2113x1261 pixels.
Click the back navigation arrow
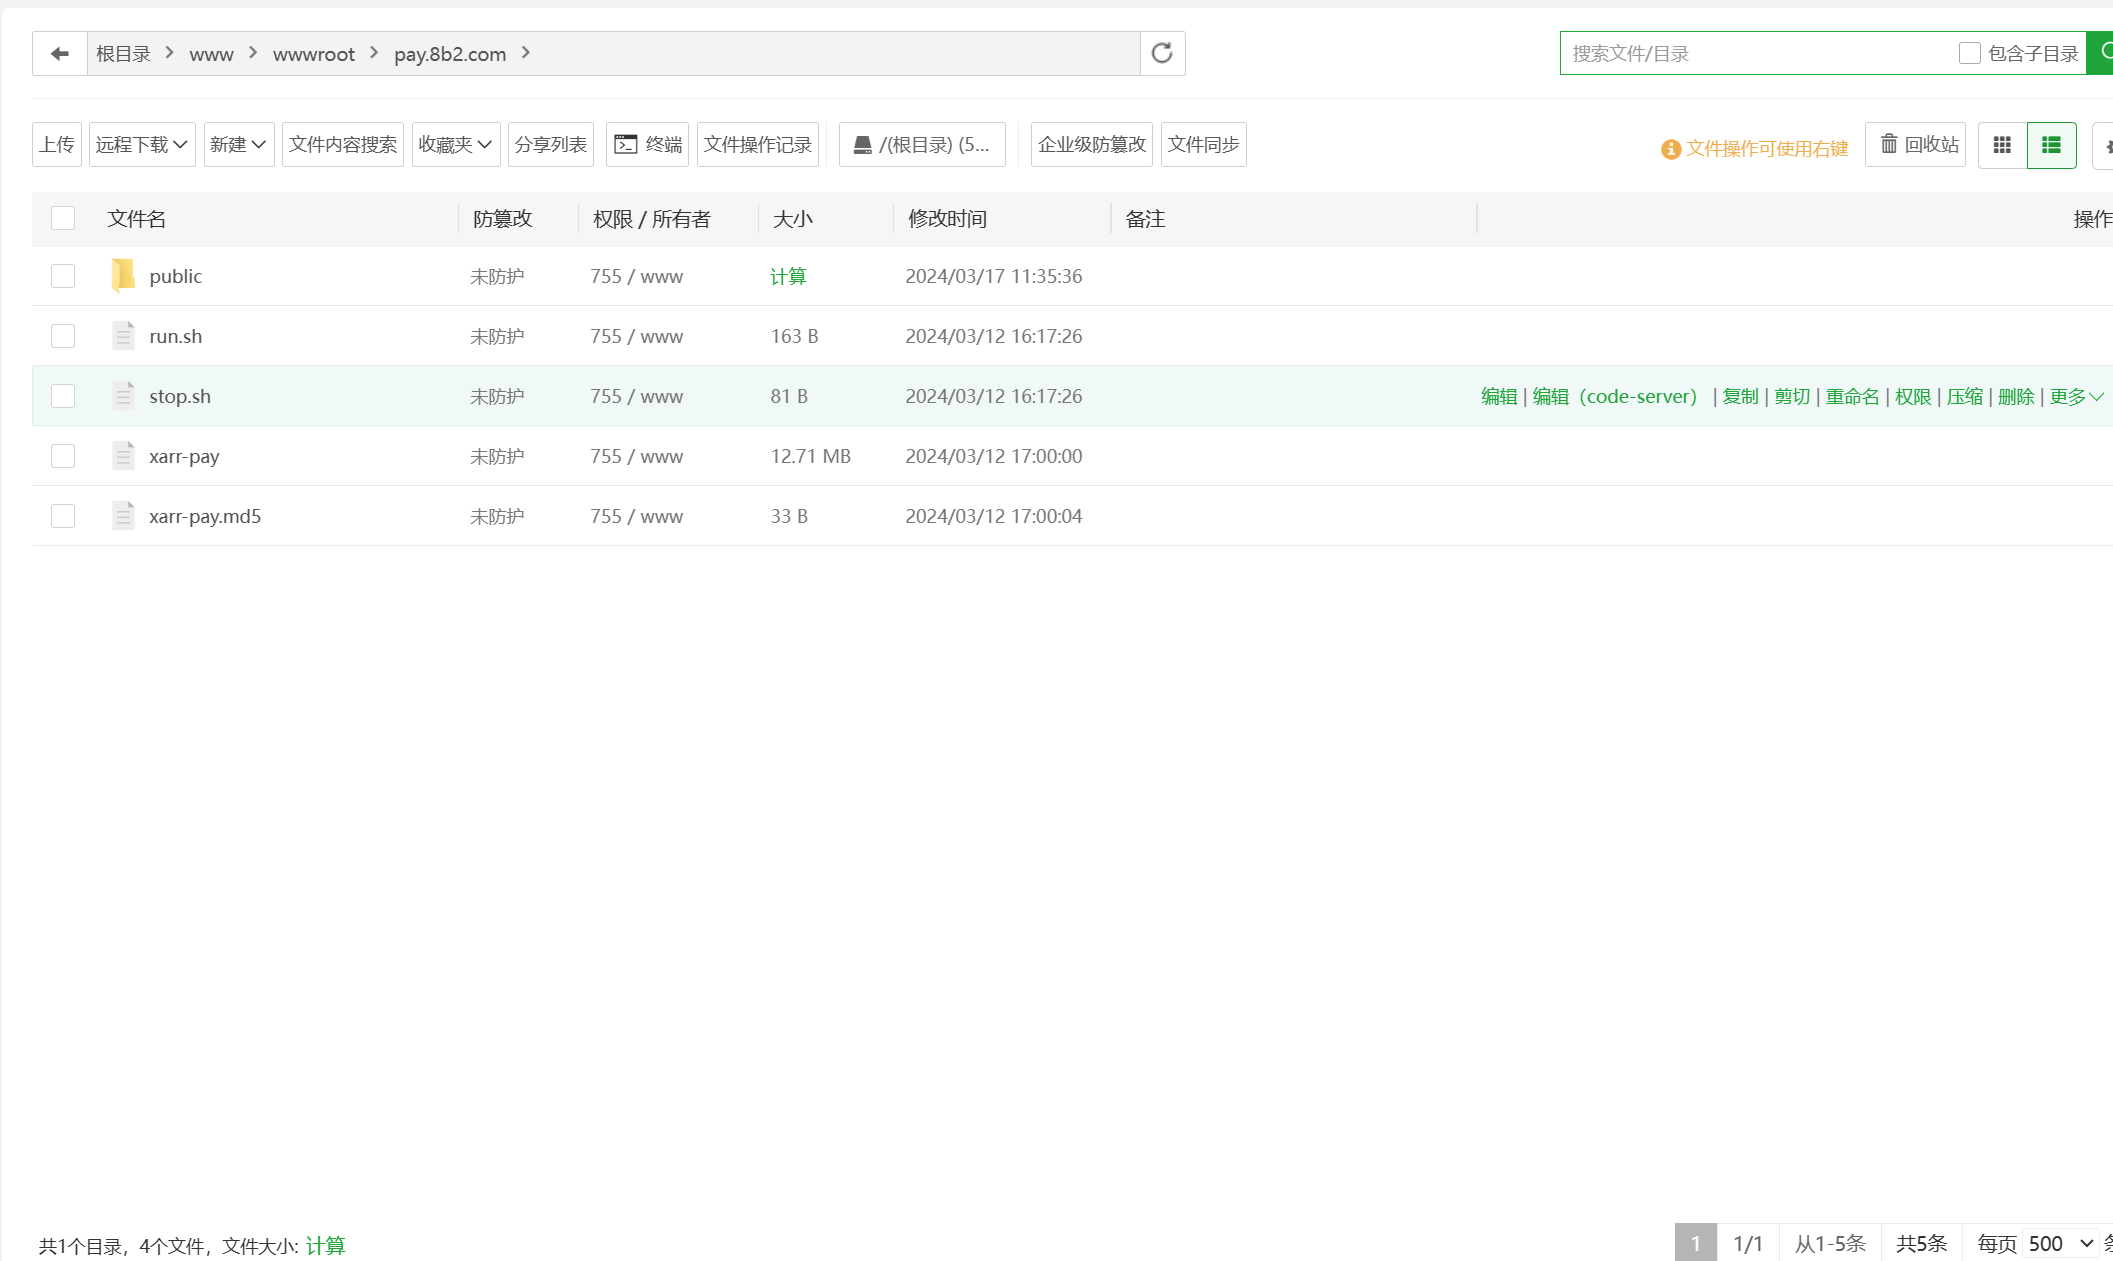[x=58, y=53]
